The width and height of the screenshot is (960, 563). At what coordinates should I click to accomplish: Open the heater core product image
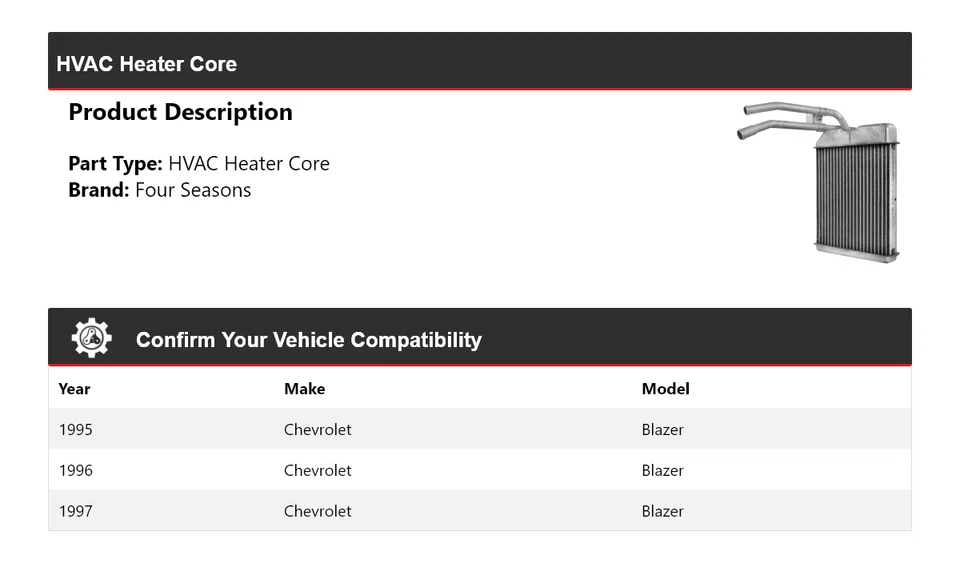coord(820,180)
